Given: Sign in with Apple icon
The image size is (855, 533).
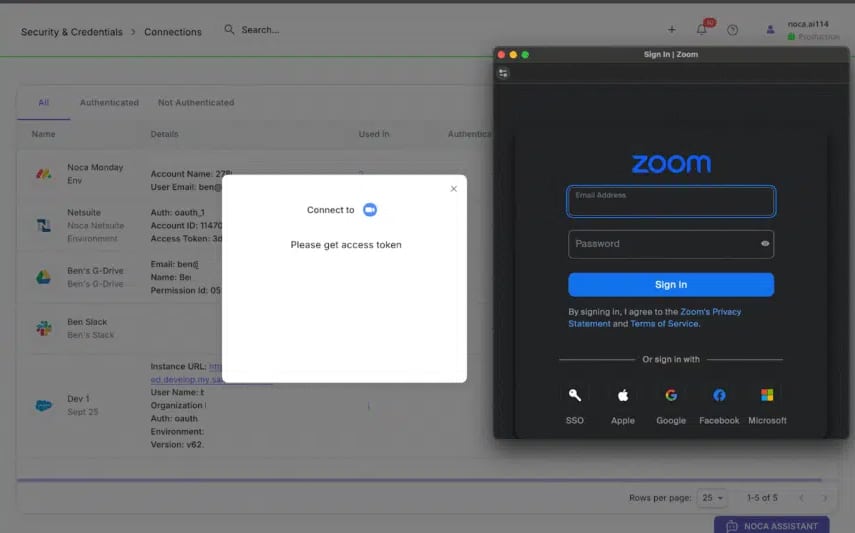Looking at the screenshot, I should pyautogui.click(x=623, y=395).
